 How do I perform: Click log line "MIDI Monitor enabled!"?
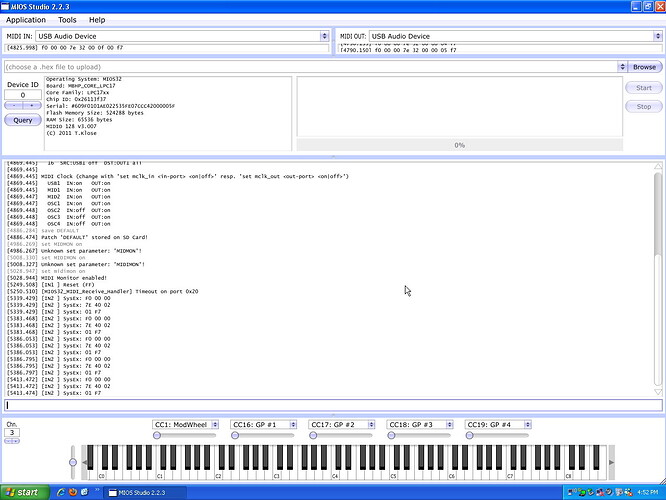[73, 278]
